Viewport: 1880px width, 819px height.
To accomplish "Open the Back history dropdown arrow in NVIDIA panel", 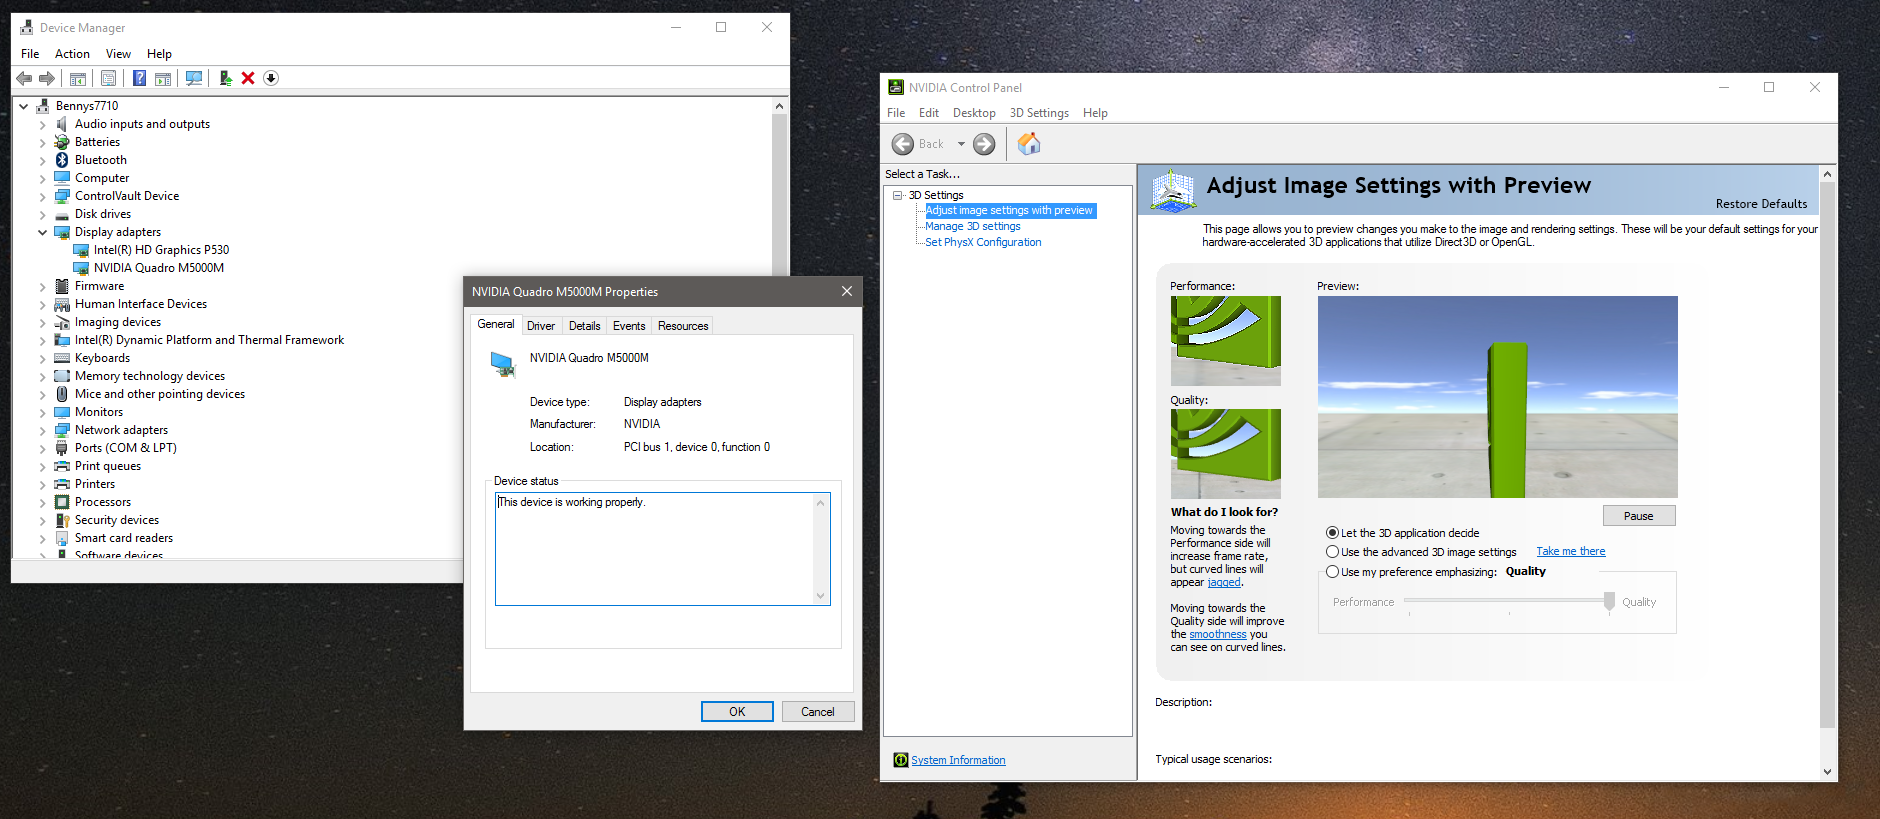I will pyautogui.click(x=961, y=144).
